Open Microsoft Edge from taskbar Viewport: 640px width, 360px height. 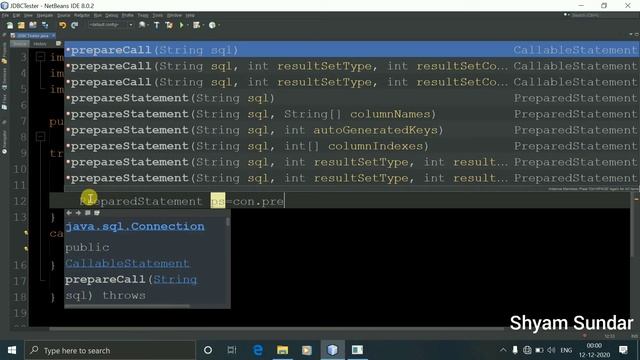click(x=258, y=350)
